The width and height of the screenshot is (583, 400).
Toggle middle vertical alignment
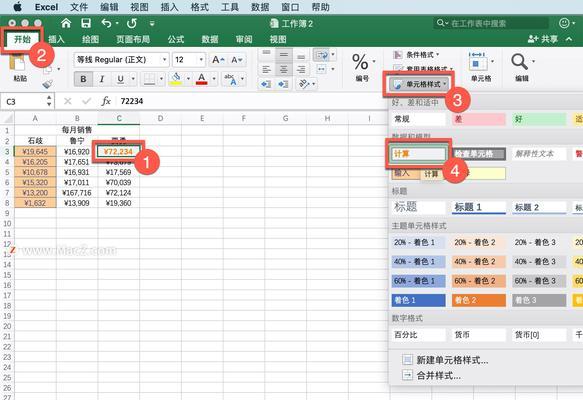pyautogui.click(x=284, y=55)
